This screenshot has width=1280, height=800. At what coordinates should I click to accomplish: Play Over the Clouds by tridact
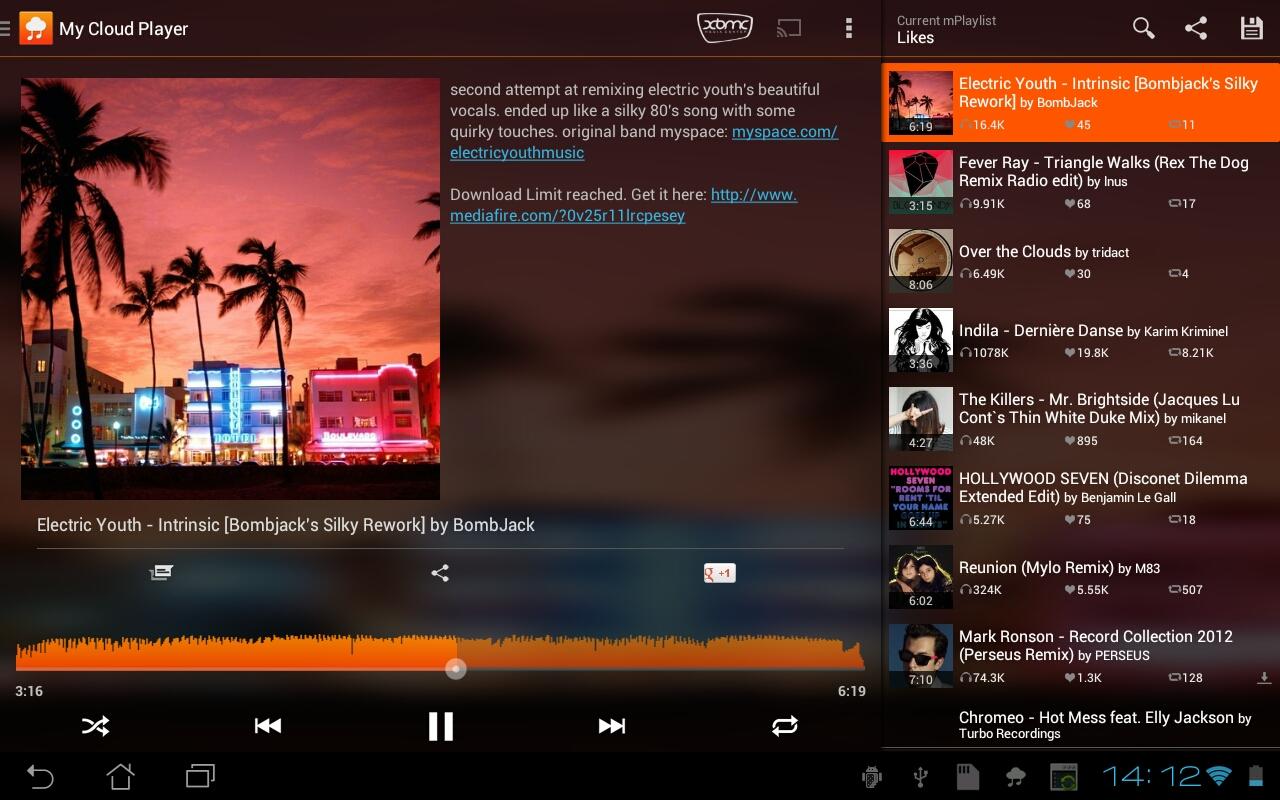(x=1081, y=260)
